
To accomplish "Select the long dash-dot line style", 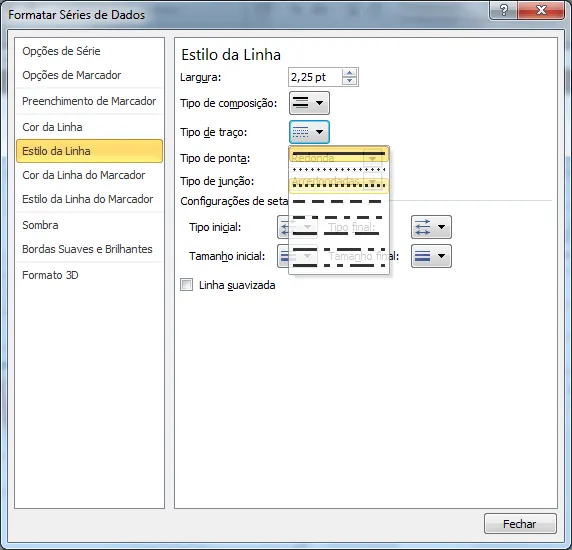I will coord(339,249).
